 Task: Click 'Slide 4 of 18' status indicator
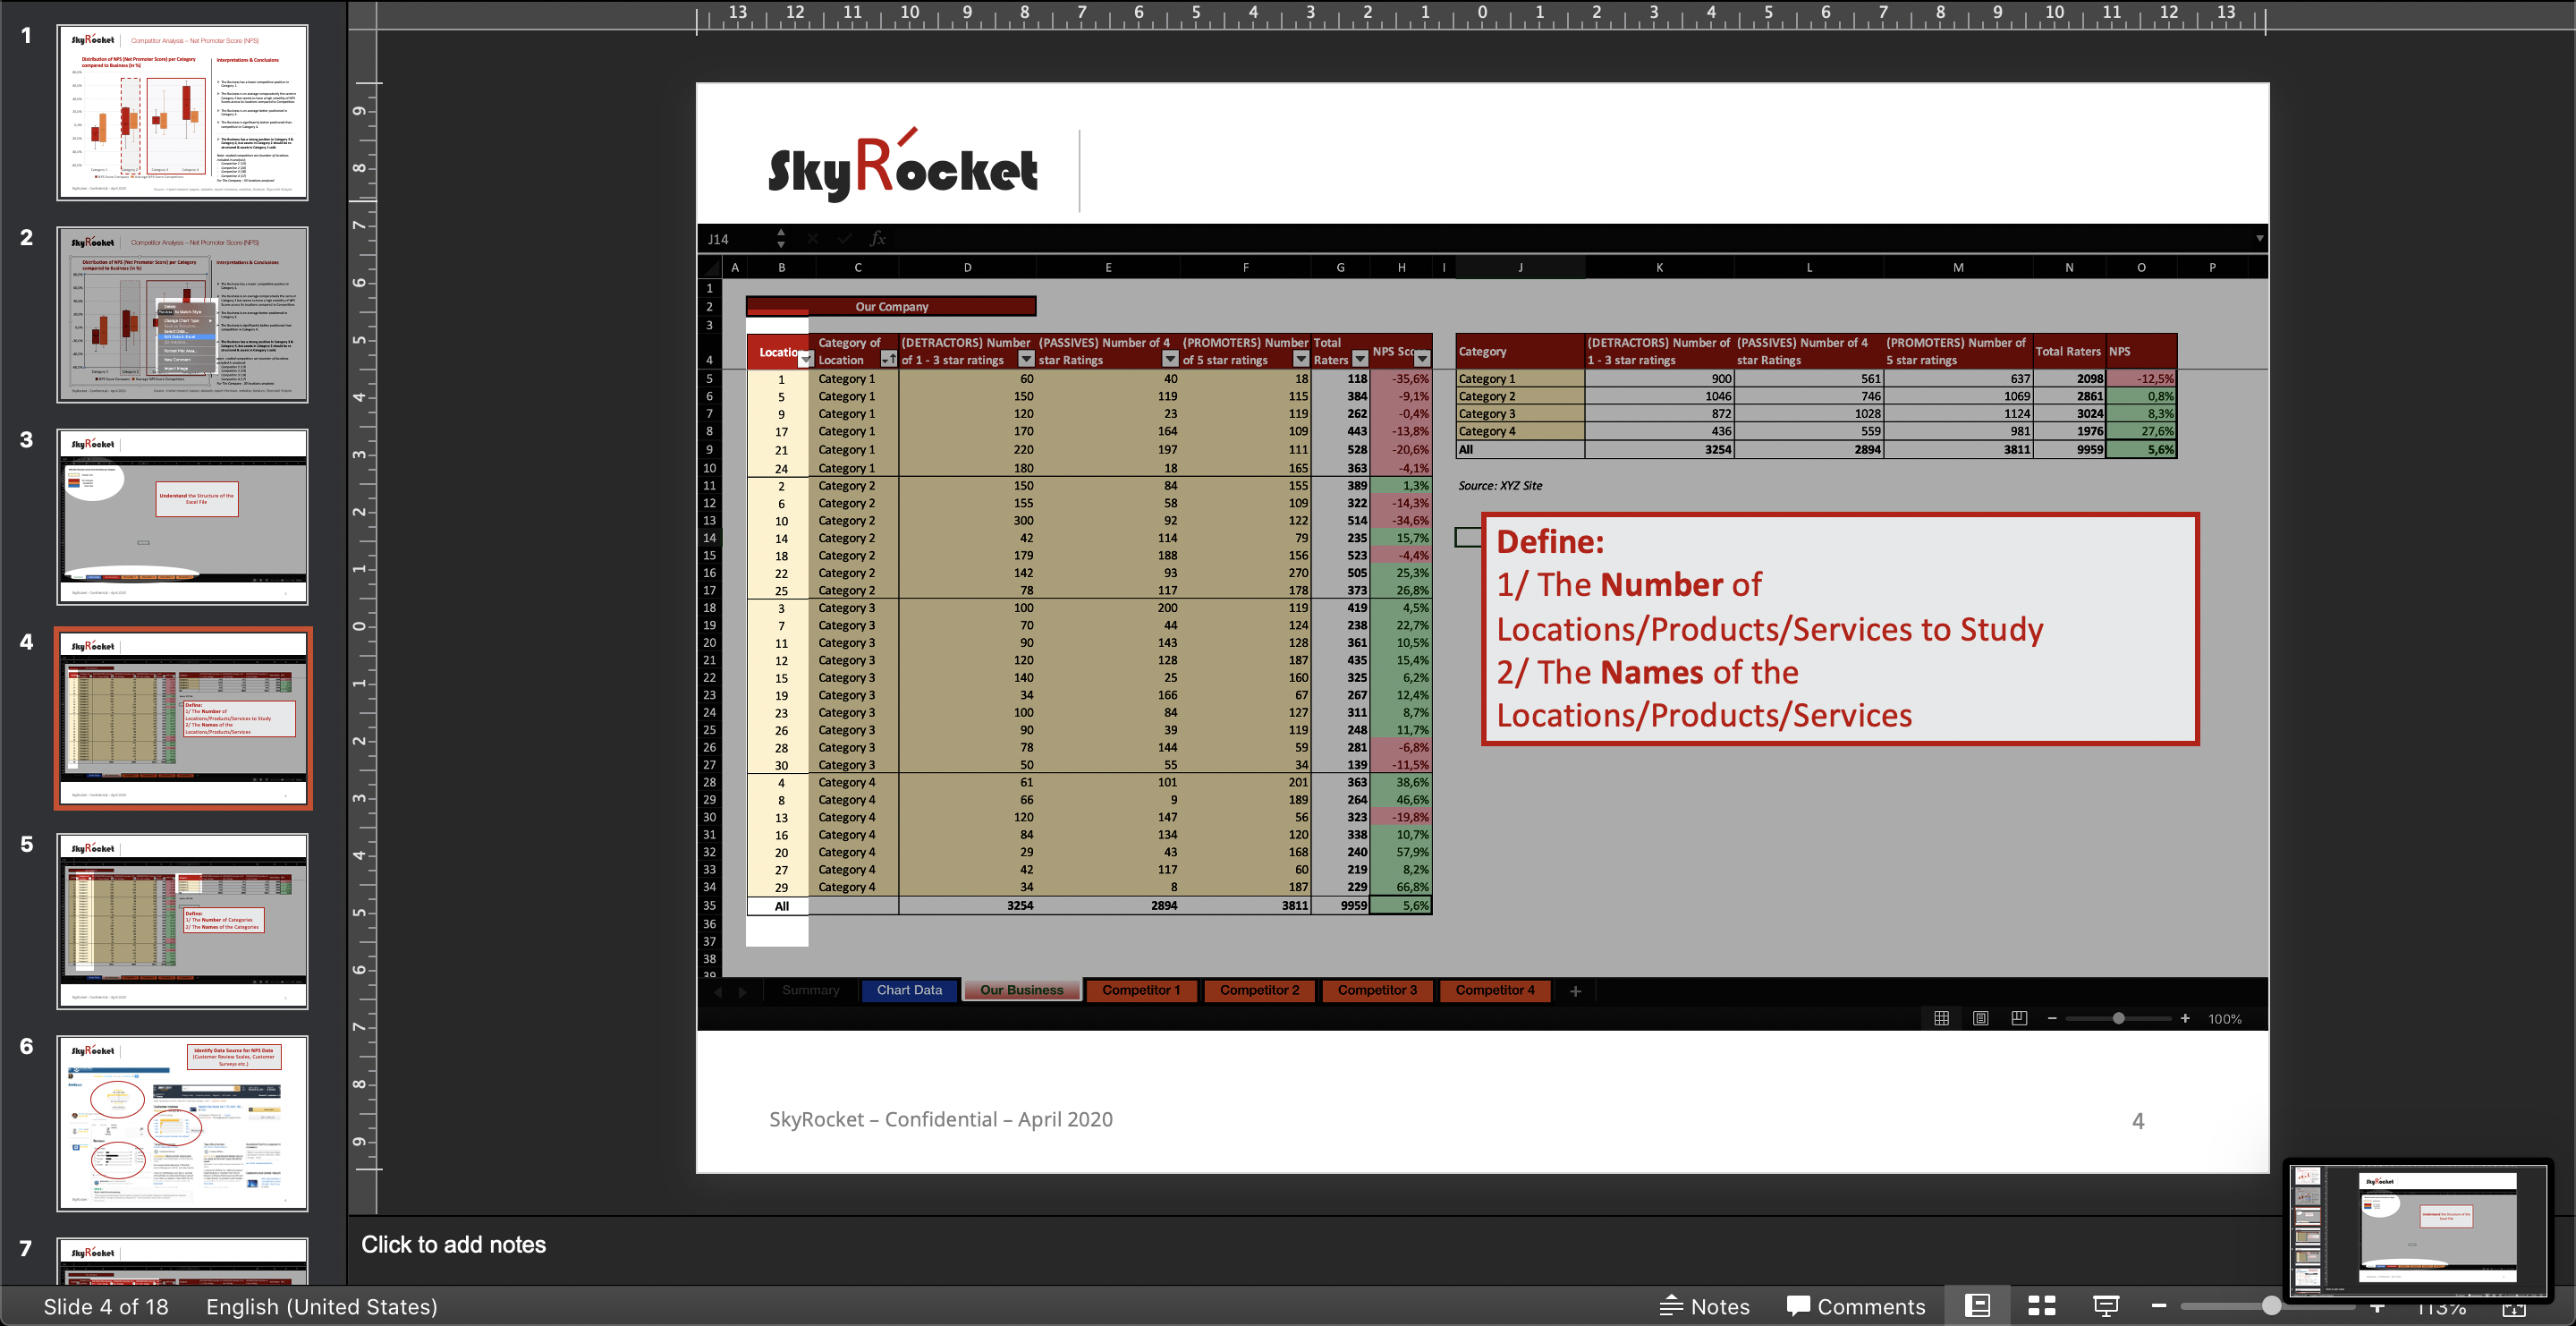click(106, 1306)
